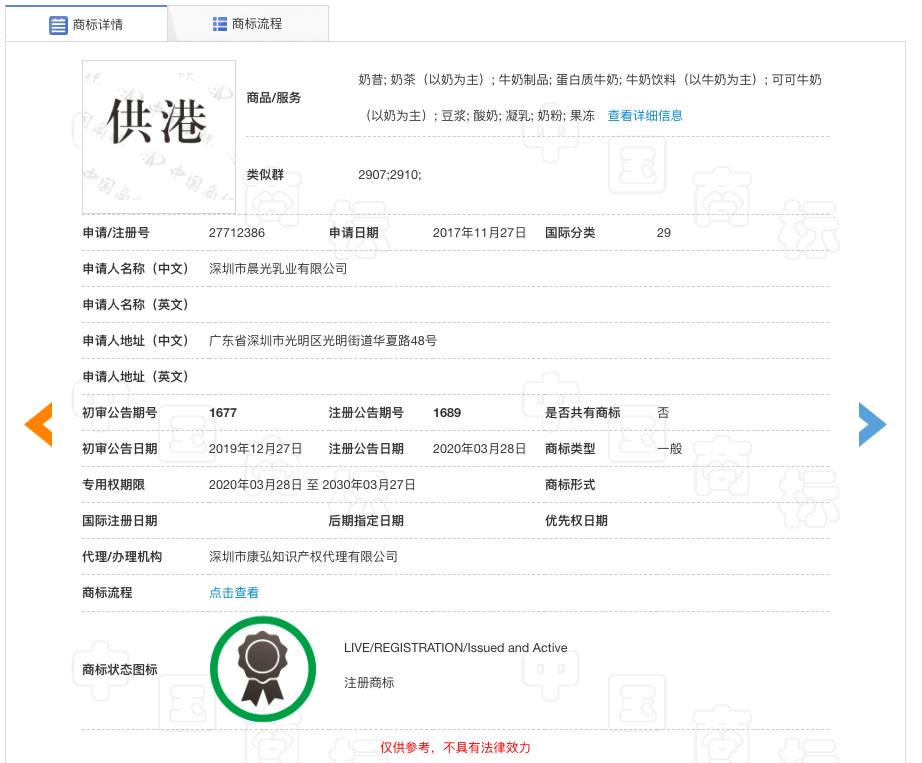Select international class value 29
This screenshot has width=922, height=763.
coord(664,233)
